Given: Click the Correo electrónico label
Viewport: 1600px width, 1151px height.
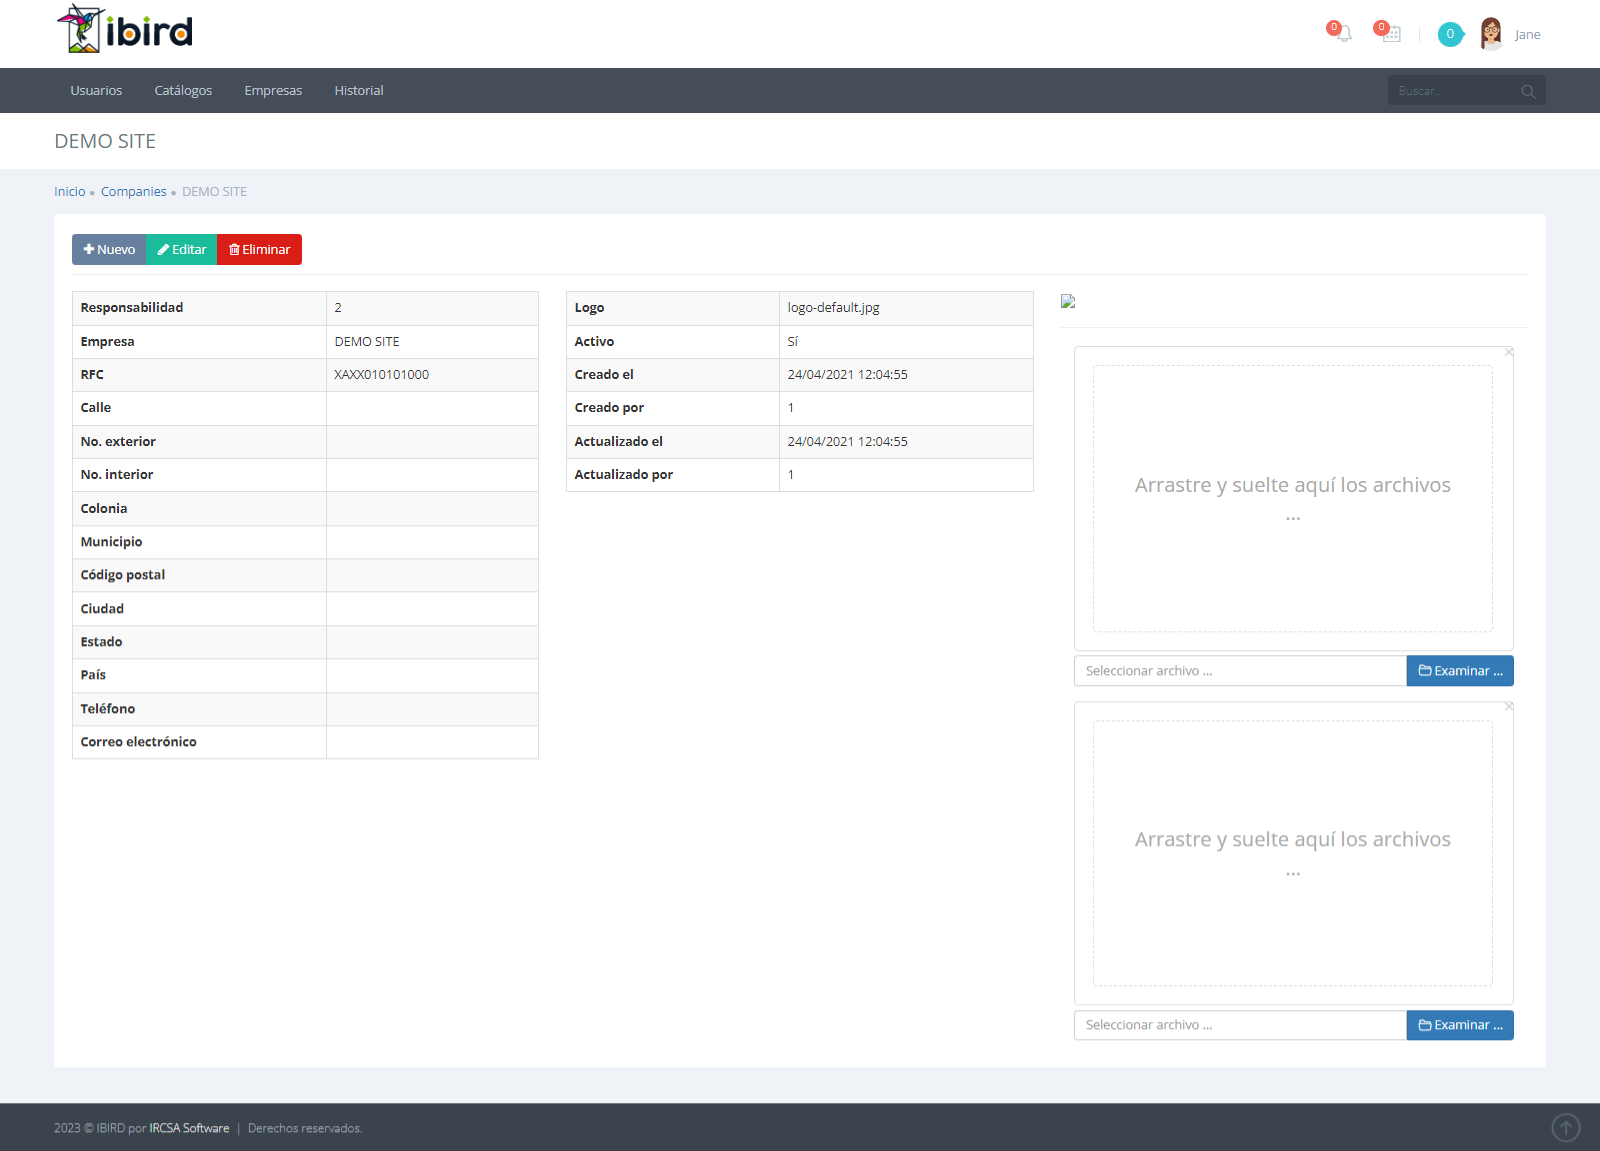Looking at the screenshot, I should 139,741.
